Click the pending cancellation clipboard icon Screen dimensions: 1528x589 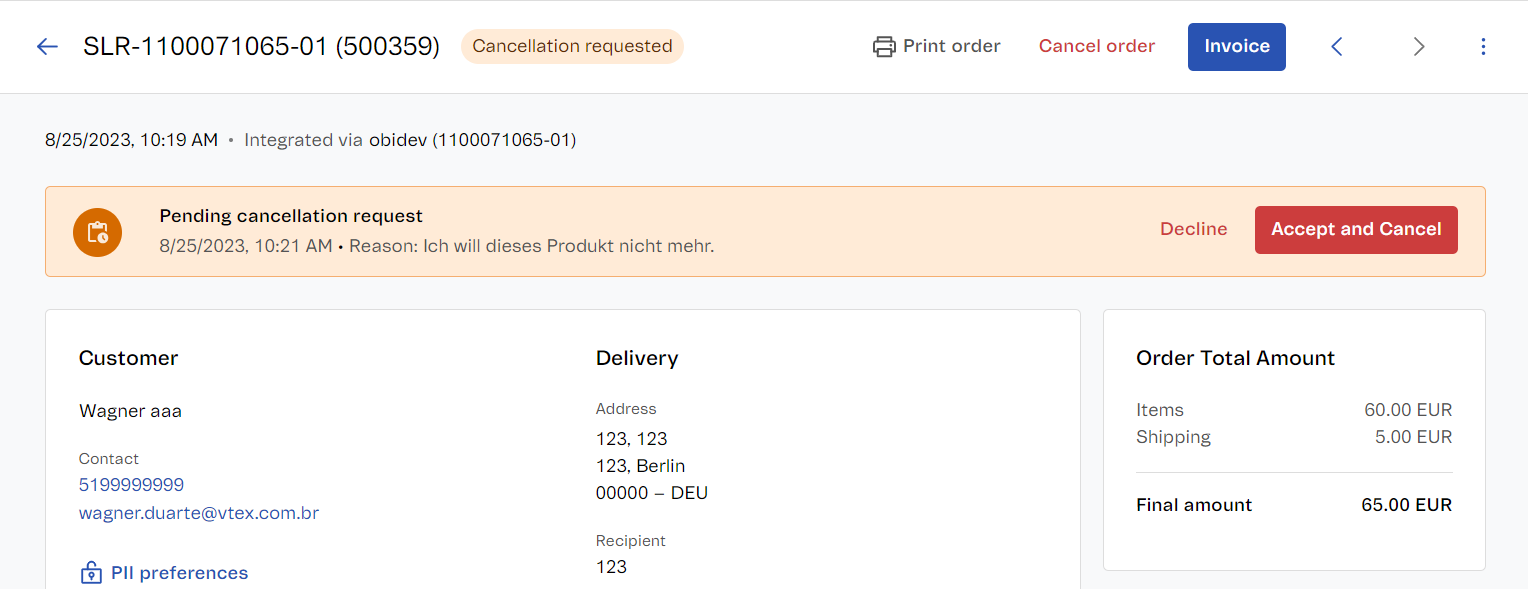98,232
